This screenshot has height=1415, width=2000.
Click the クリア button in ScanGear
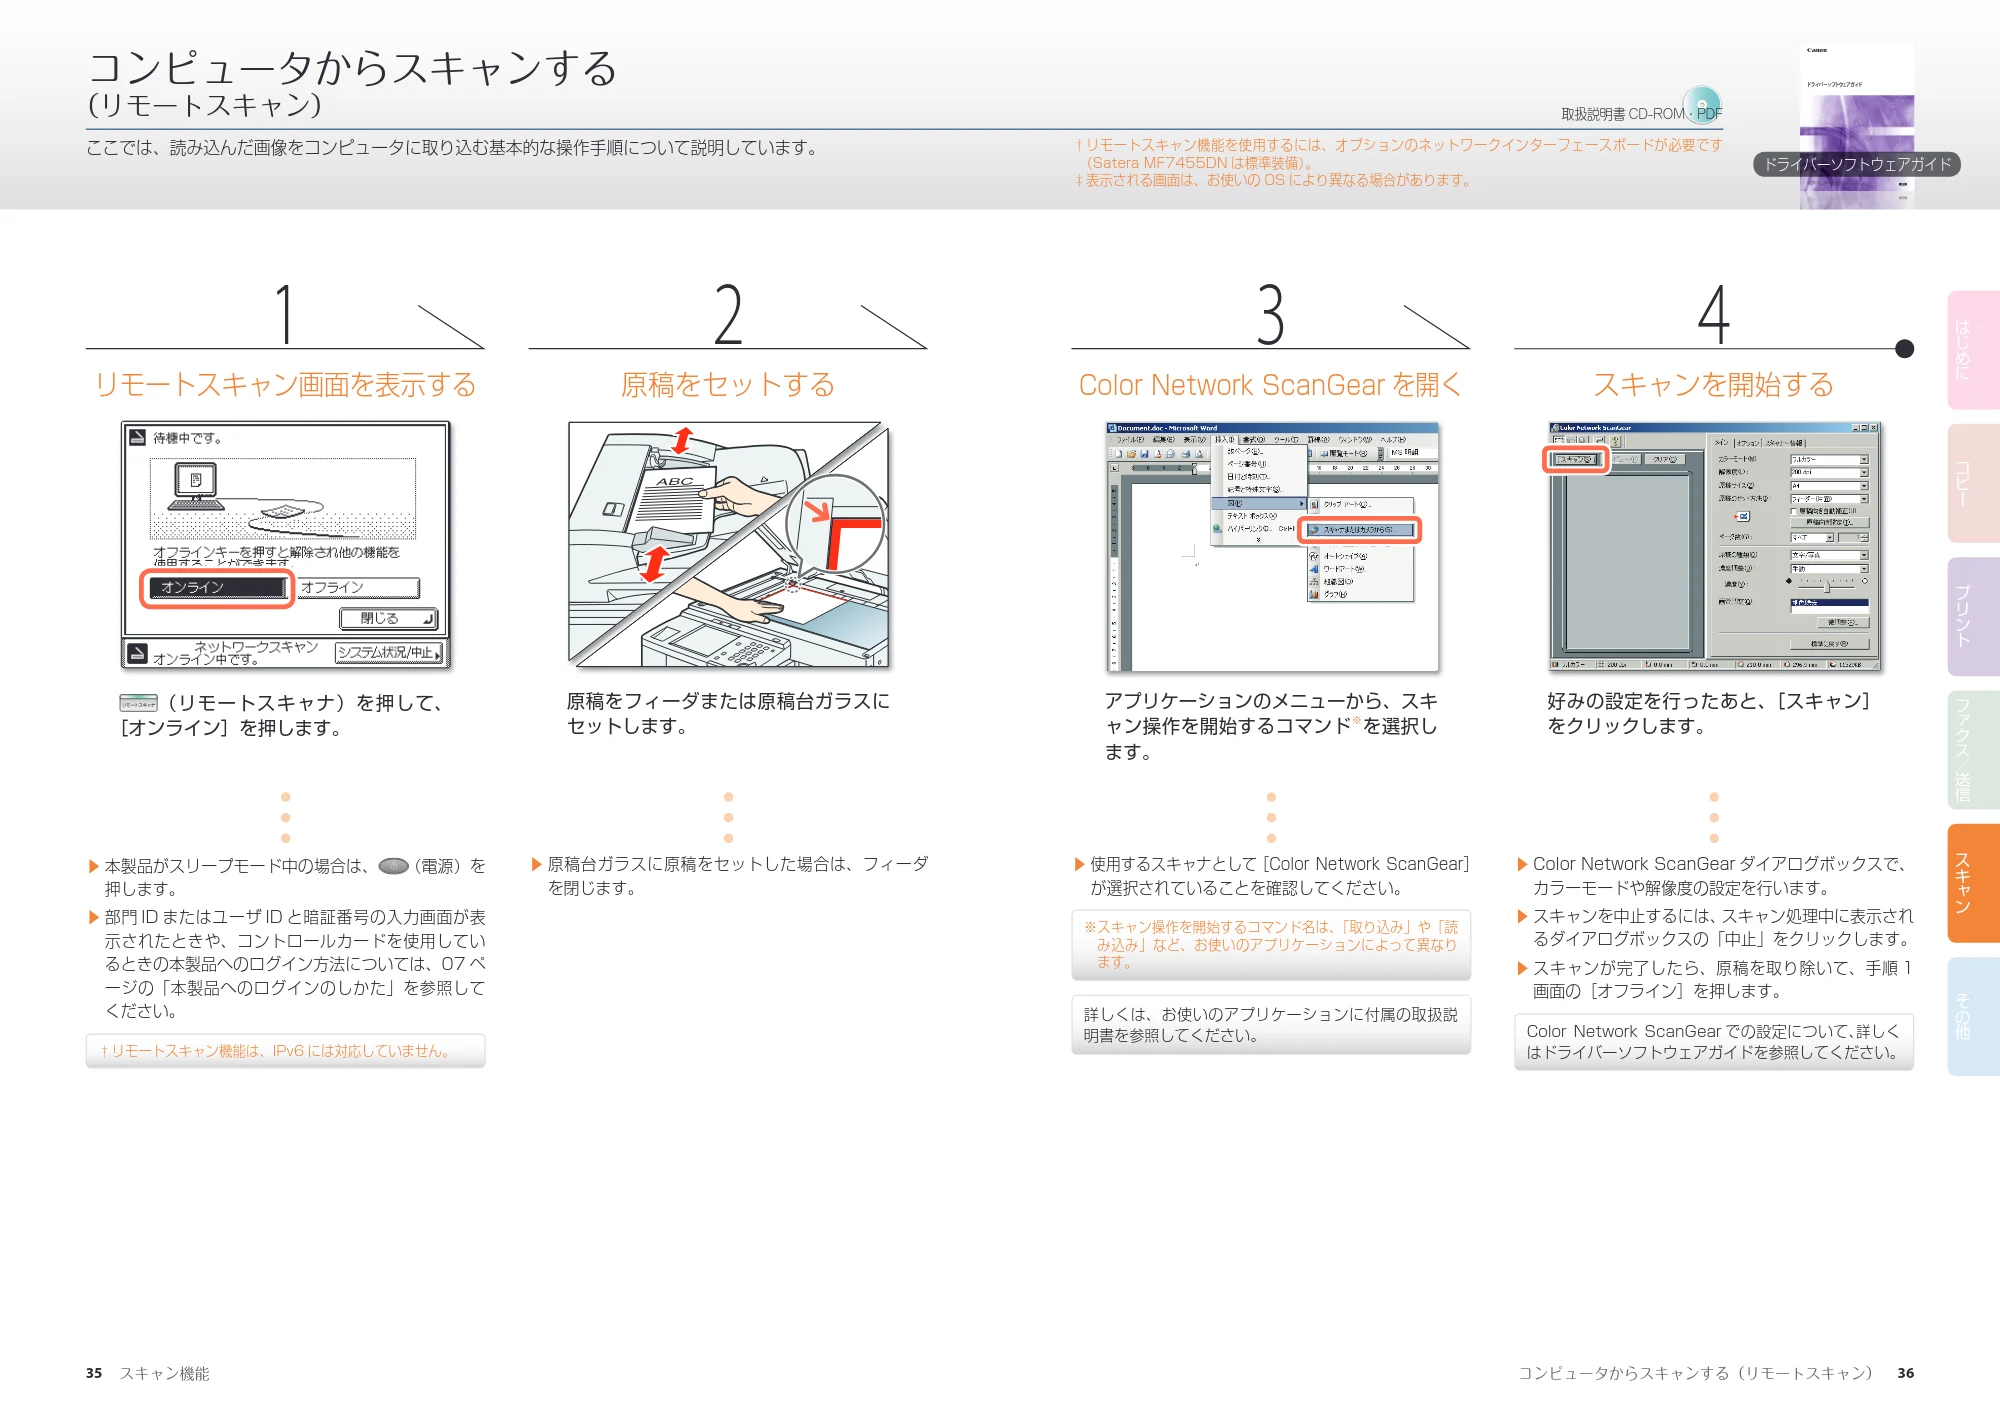tap(1665, 459)
